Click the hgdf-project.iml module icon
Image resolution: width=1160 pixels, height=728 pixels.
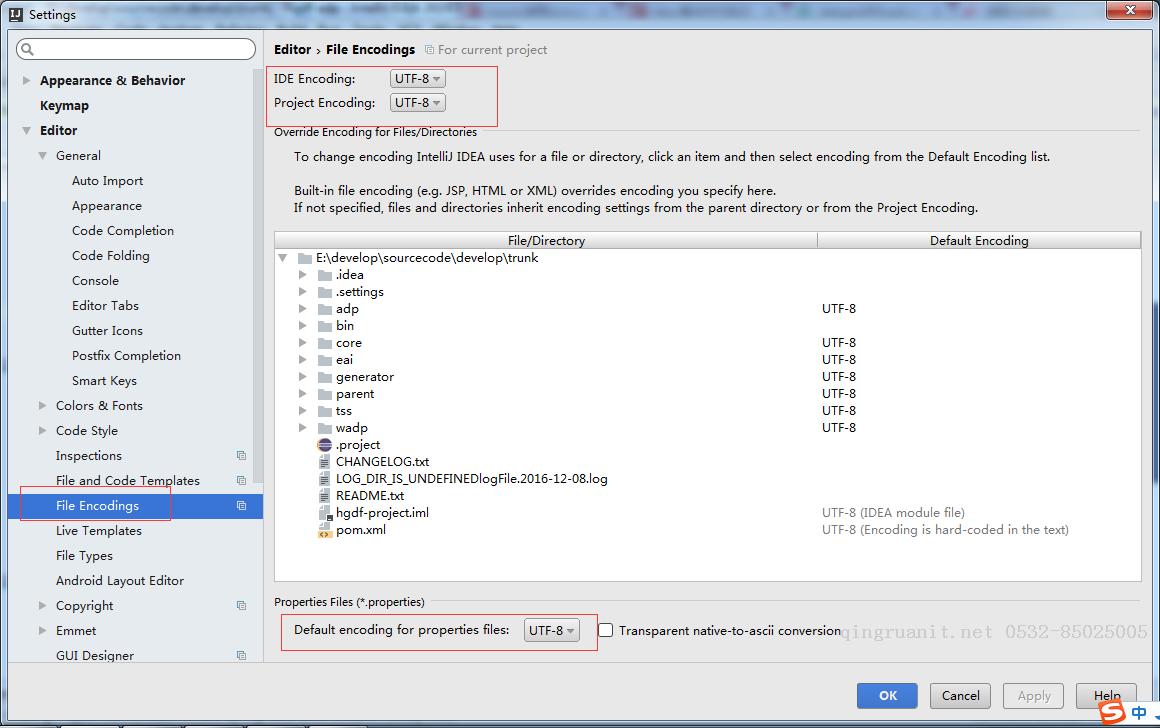(x=325, y=513)
